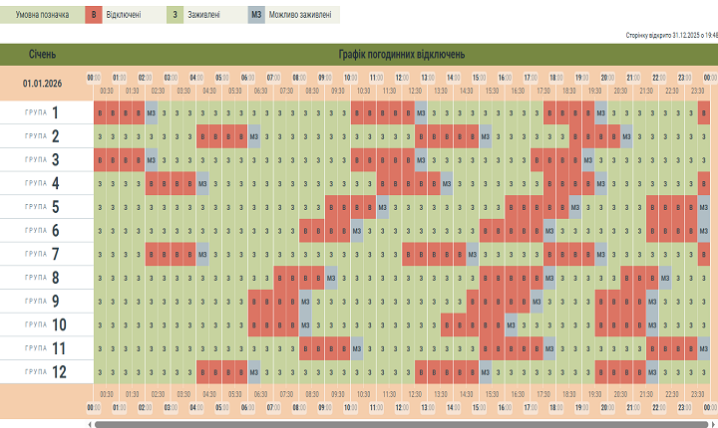This screenshot has width=718, height=428.
Task: Select the Можливо заживлені legend label
Action: coord(300,15)
